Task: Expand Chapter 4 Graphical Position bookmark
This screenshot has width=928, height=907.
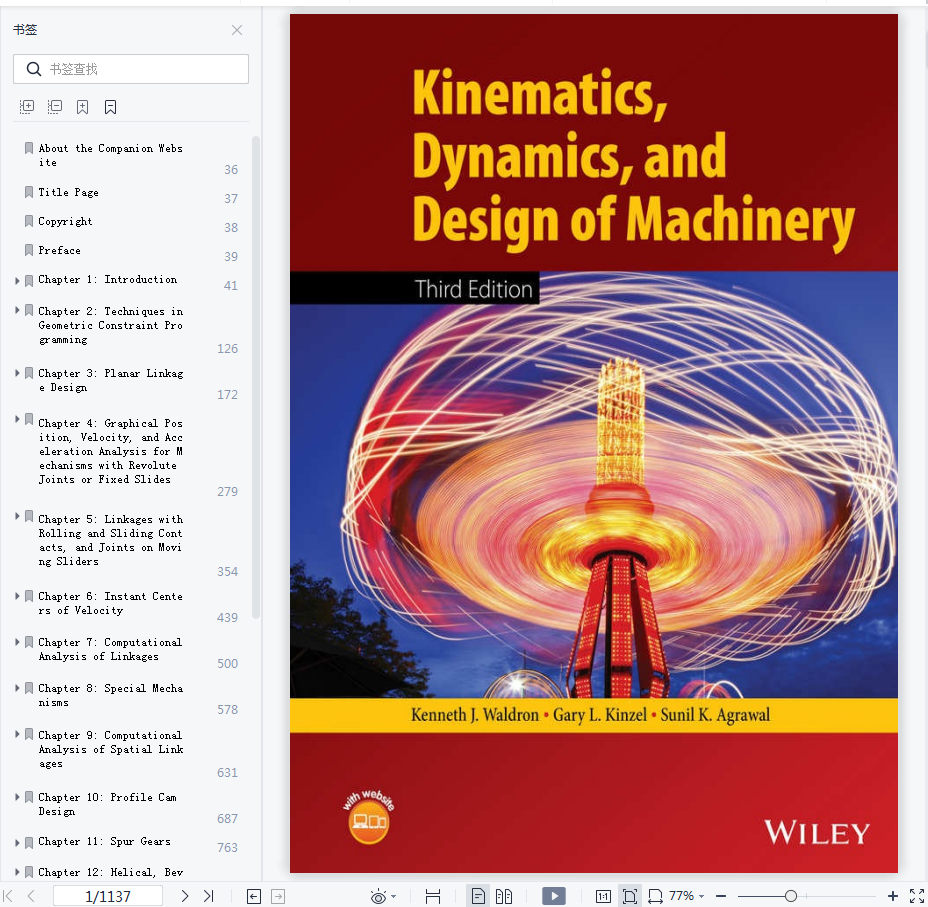Action: tap(17, 419)
